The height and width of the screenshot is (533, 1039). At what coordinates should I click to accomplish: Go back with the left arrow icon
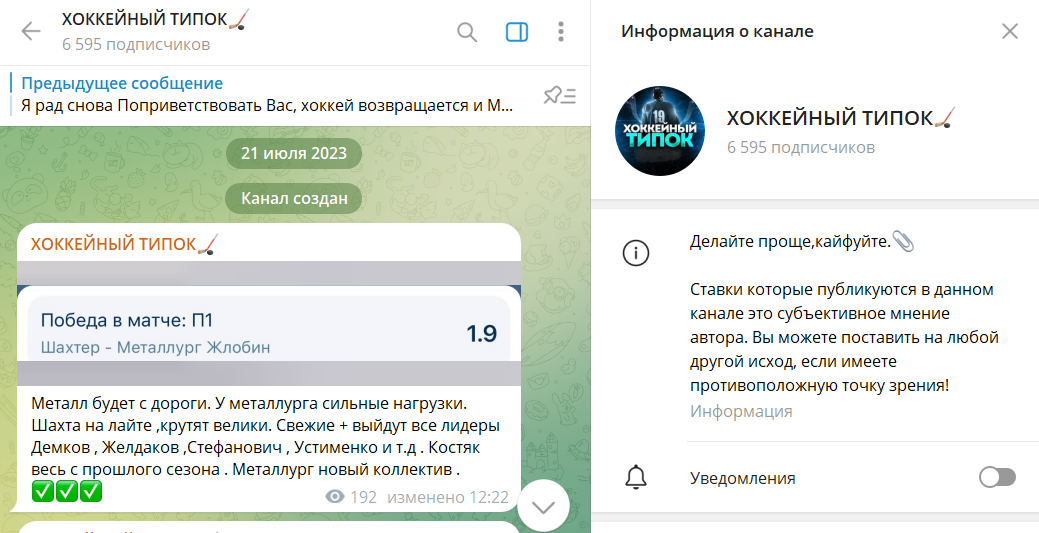click(31, 31)
